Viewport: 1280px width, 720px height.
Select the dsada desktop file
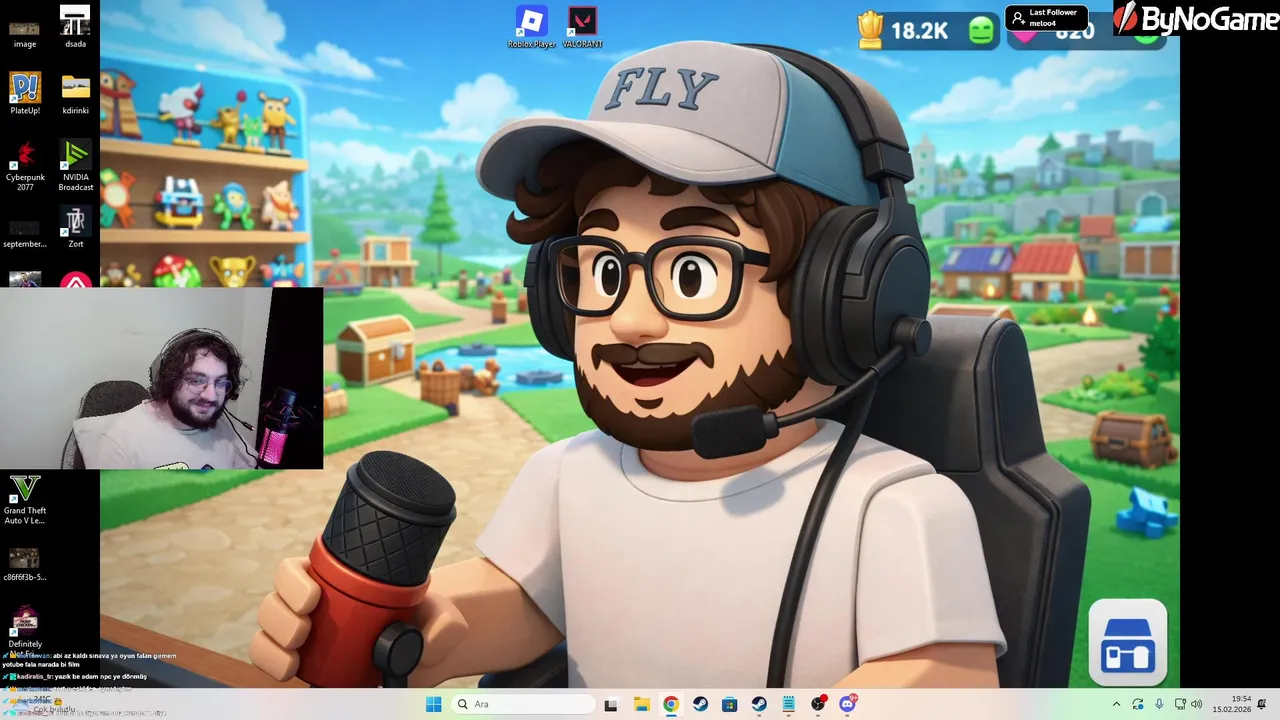(x=76, y=27)
